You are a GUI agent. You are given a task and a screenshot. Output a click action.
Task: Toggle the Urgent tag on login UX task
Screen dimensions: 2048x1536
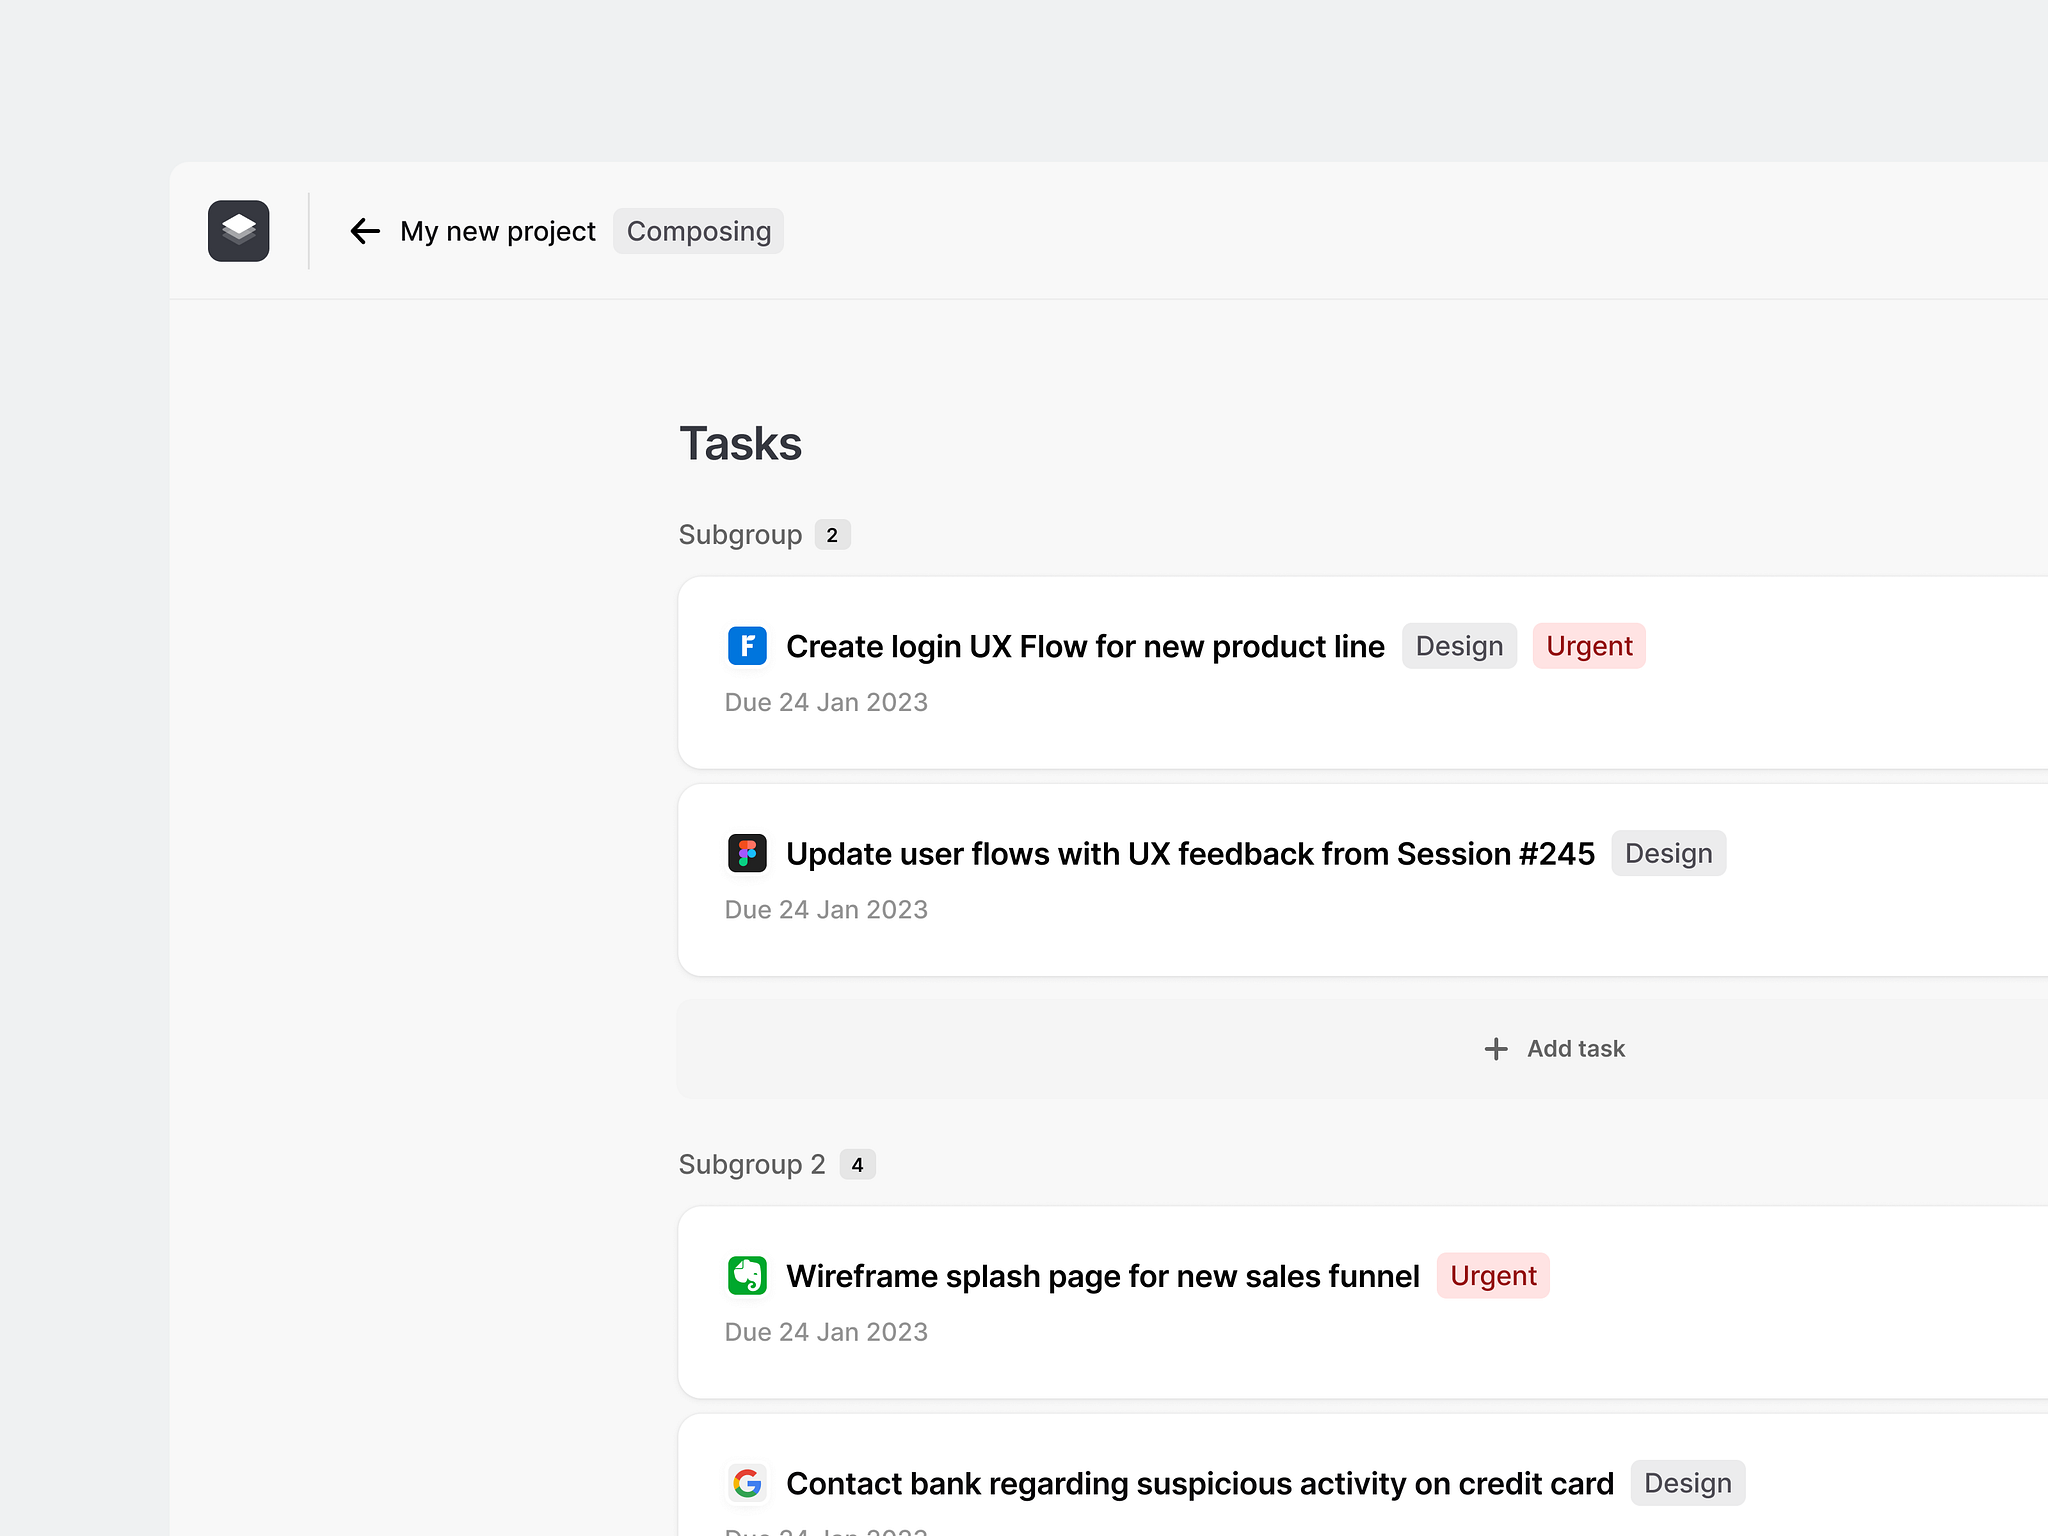(x=1589, y=646)
